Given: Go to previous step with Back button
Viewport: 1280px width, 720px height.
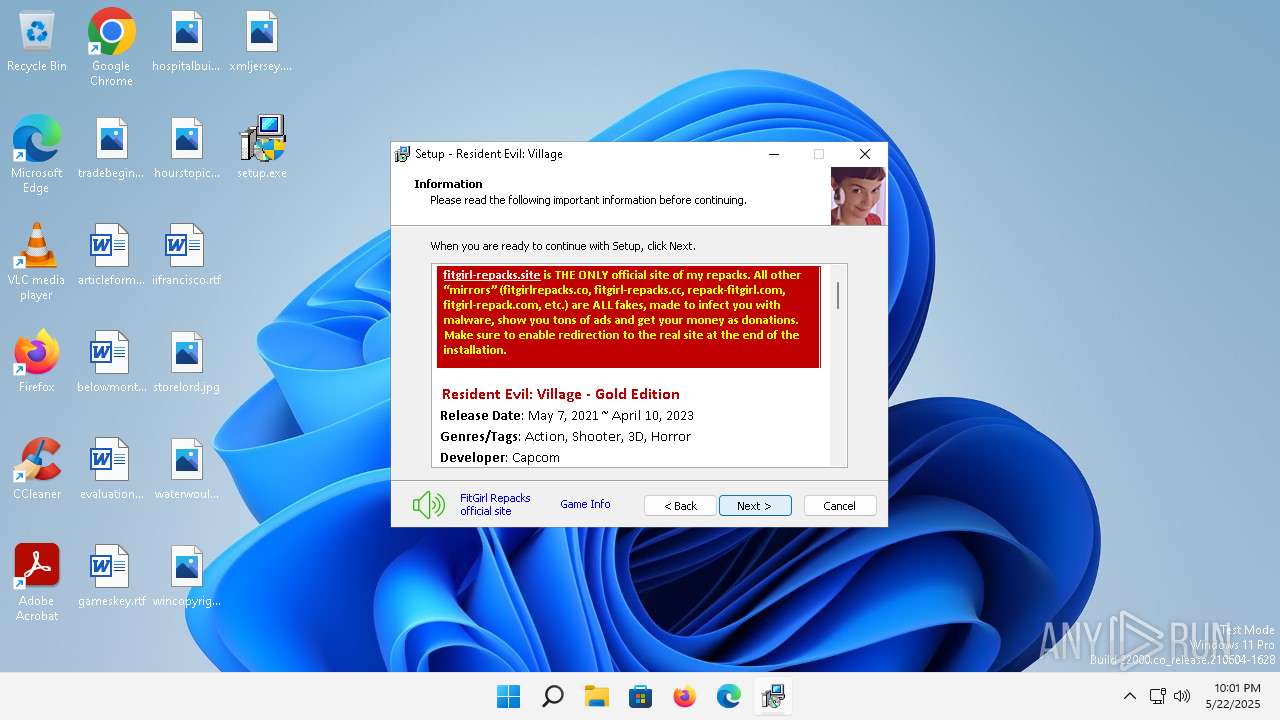Looking at the screenshot, I should pyautogui.click(x=680, y=506).
